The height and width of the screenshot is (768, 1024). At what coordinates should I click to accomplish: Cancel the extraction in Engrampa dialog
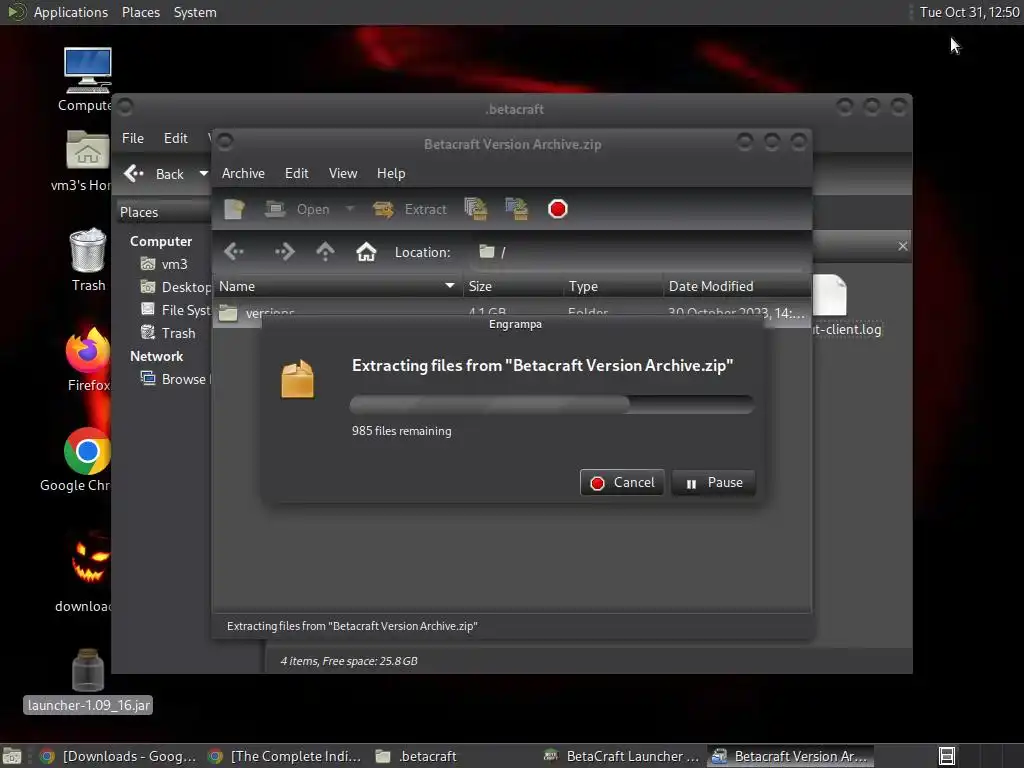622,483
